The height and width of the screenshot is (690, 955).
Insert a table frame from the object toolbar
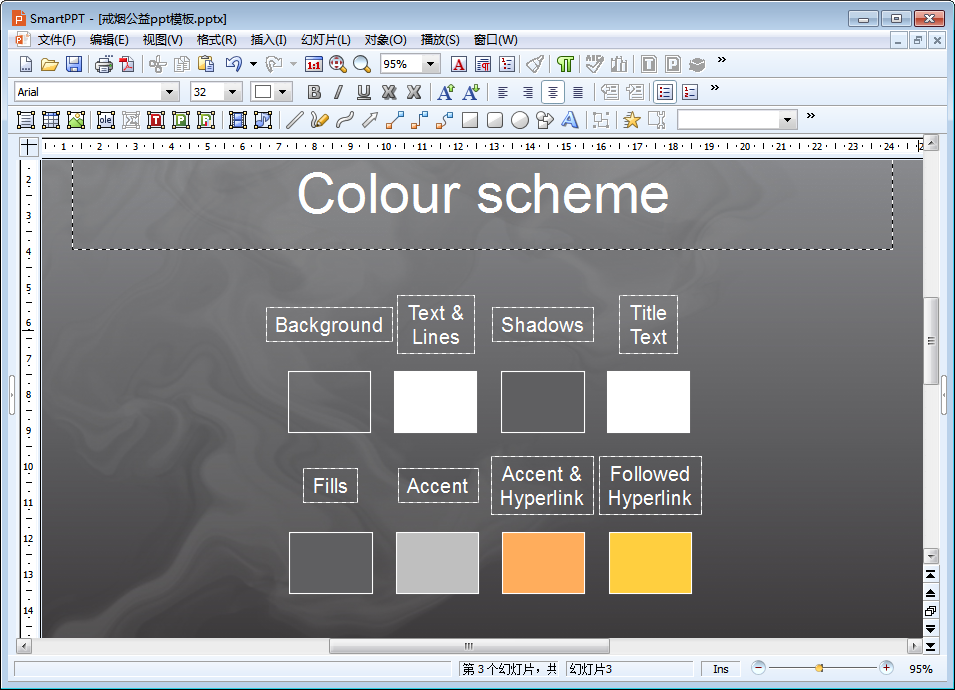click(x=51, y=120)
